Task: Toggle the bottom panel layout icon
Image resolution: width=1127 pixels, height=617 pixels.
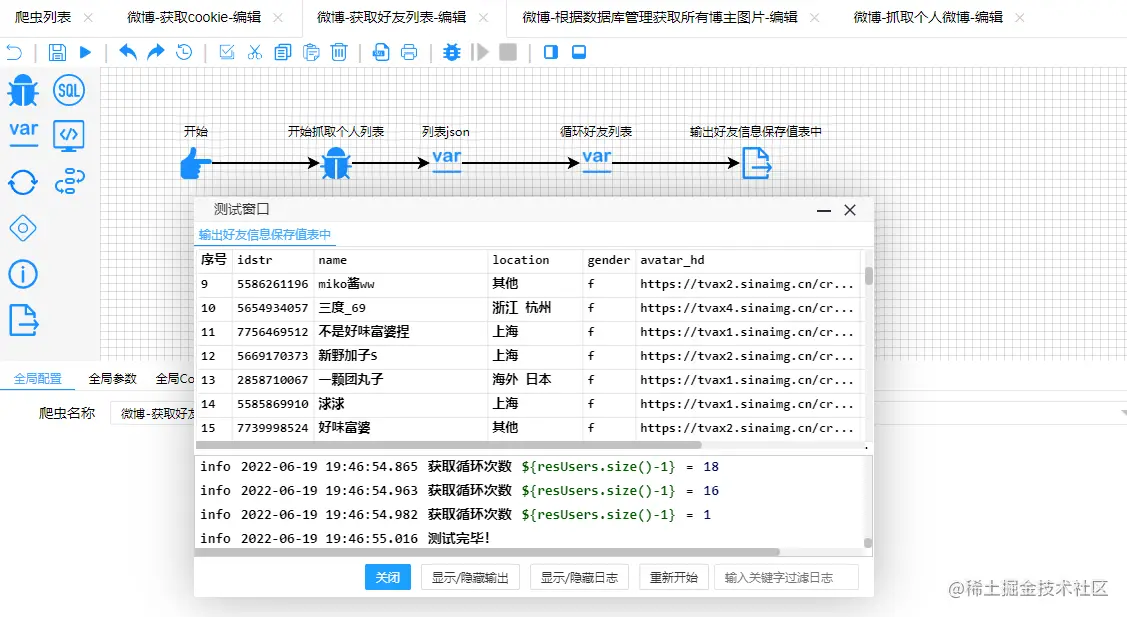Action: coord(579,52)
